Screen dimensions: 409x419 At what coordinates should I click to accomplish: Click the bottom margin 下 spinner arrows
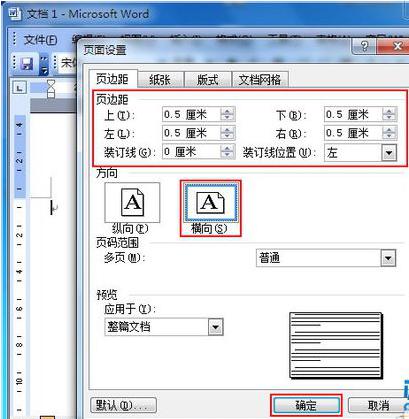tap(389, 115)
